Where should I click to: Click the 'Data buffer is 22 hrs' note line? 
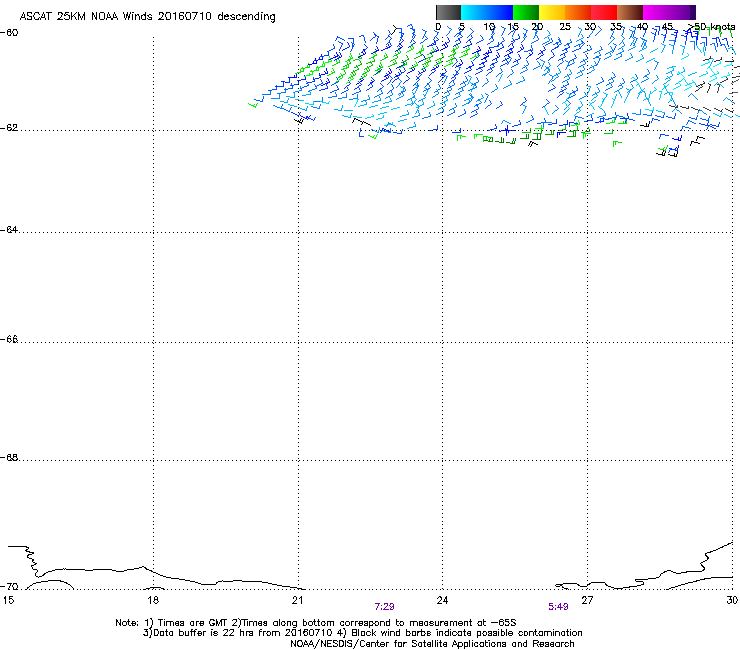[x=362, y=633]
